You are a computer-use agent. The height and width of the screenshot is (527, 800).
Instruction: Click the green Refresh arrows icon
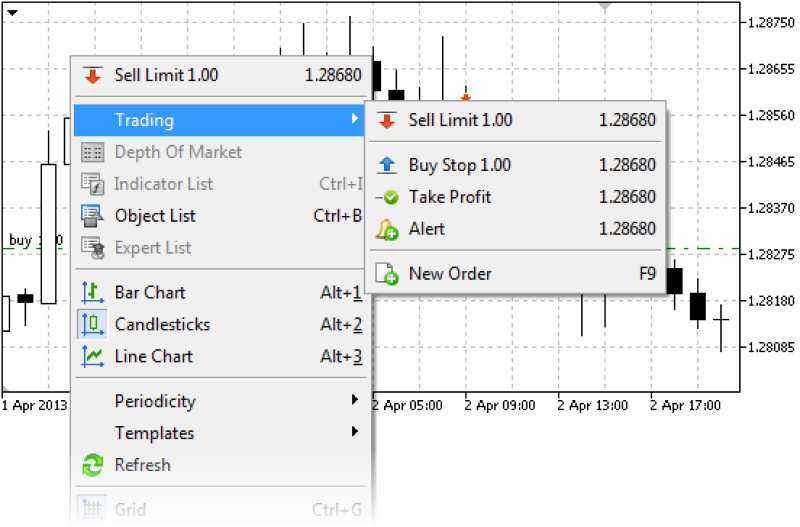coord(93,466)
